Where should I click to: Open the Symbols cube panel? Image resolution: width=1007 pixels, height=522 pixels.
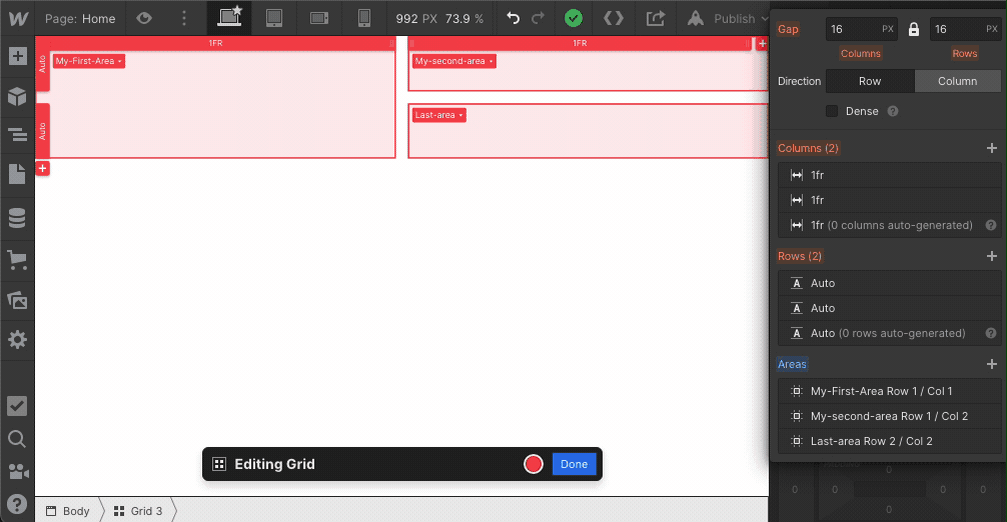[x=17, y=96]
